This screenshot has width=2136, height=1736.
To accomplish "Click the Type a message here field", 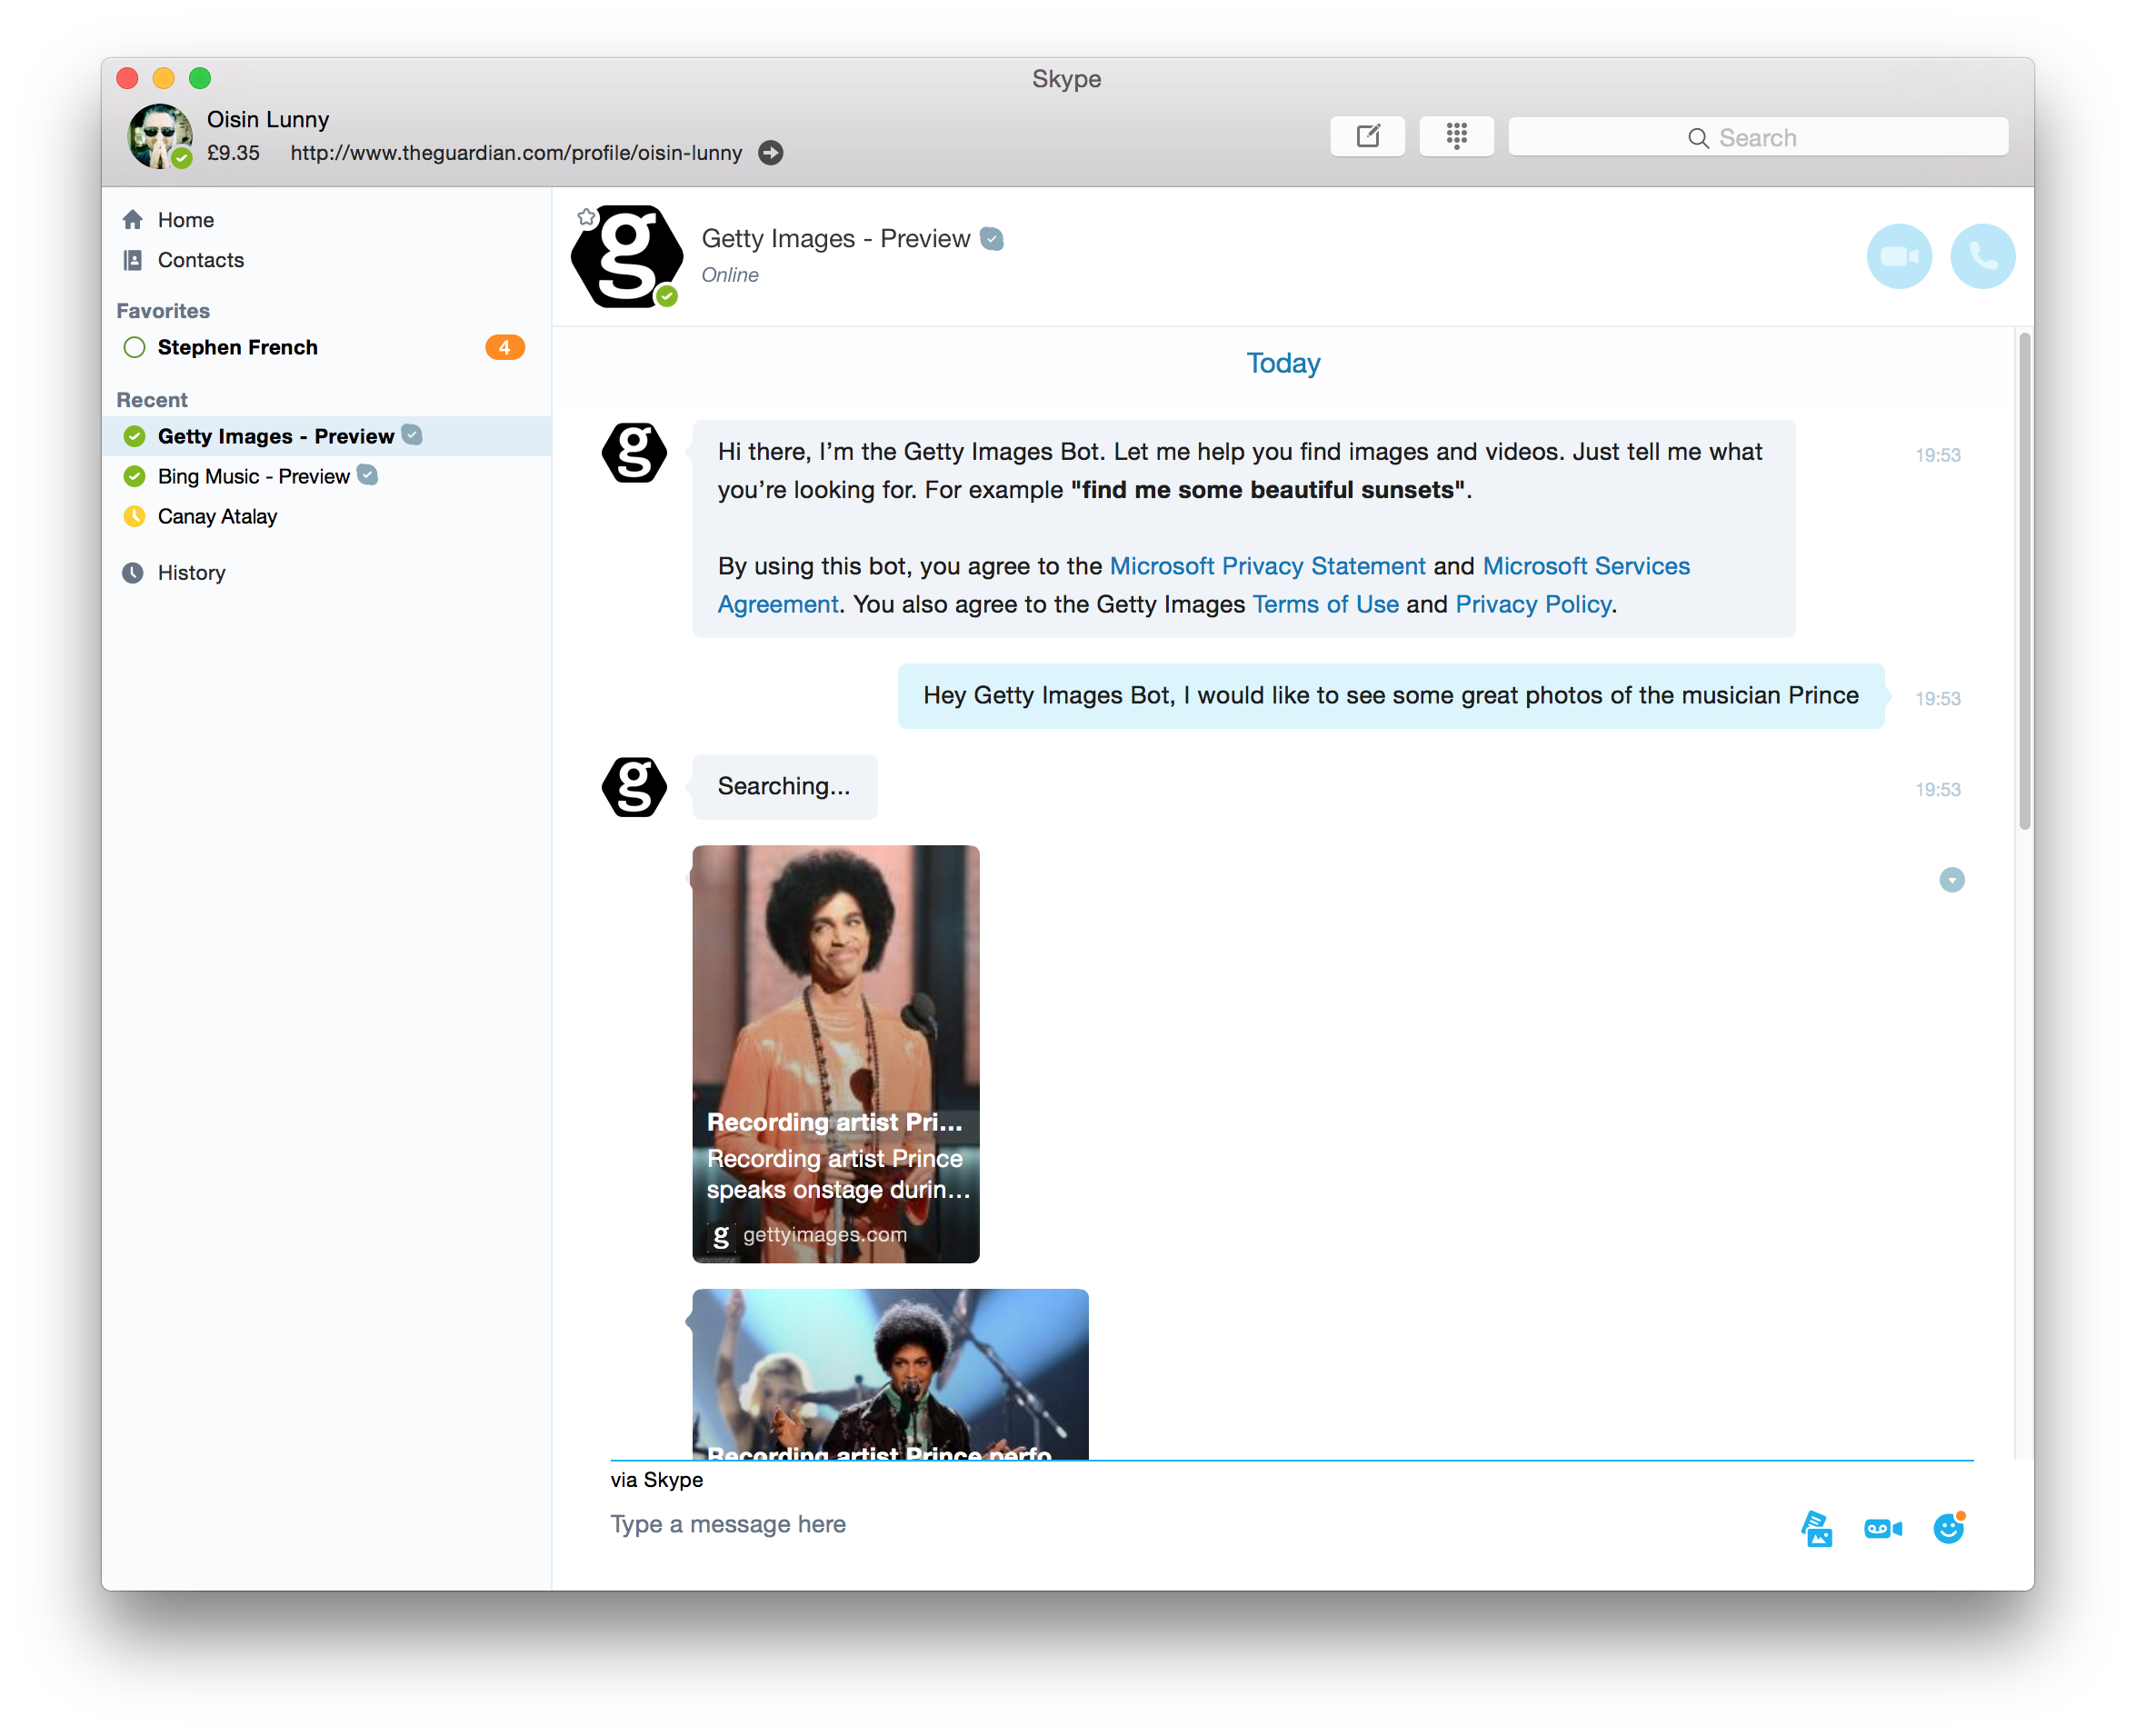I will [1190, 1525].
